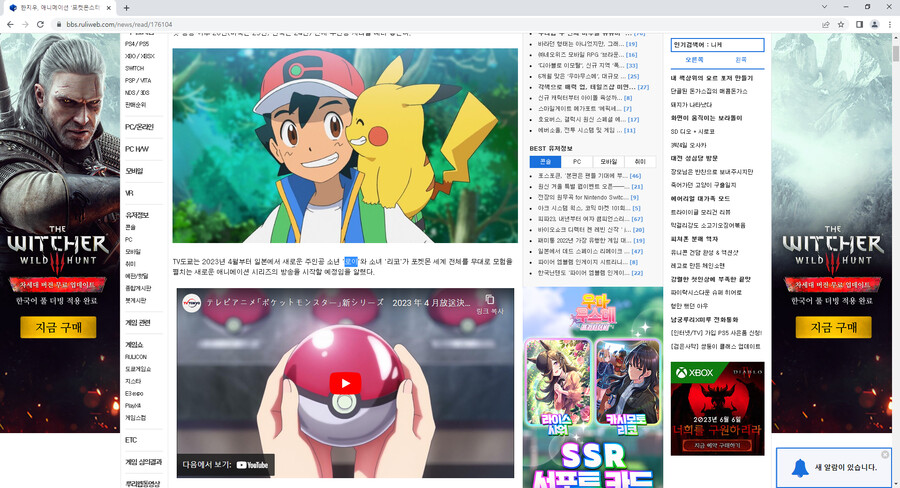
Task: Open the 우마무스메 article with [25] comments
Action: (588, 76)
